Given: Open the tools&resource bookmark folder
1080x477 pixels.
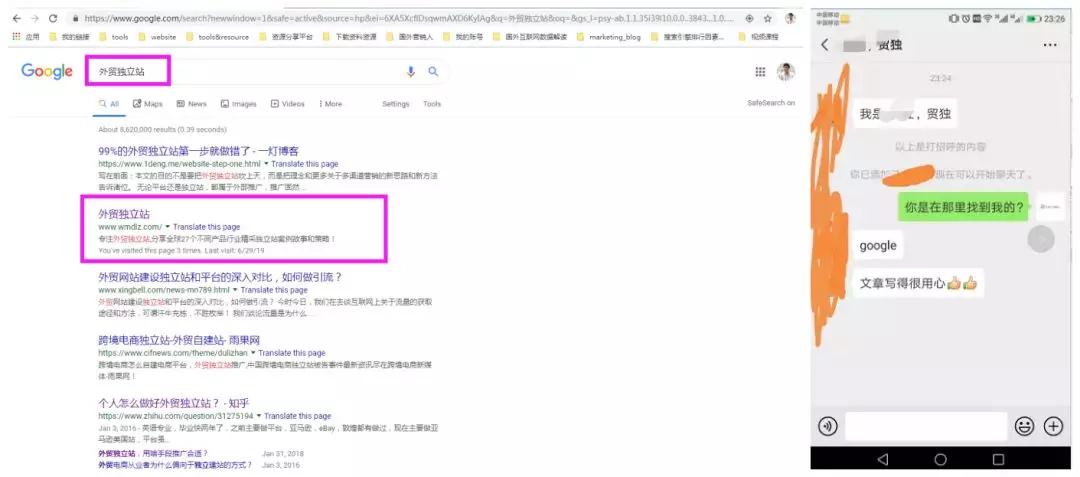Looking at the screenshot, I should pyautogui.click(x=218, y=37).
